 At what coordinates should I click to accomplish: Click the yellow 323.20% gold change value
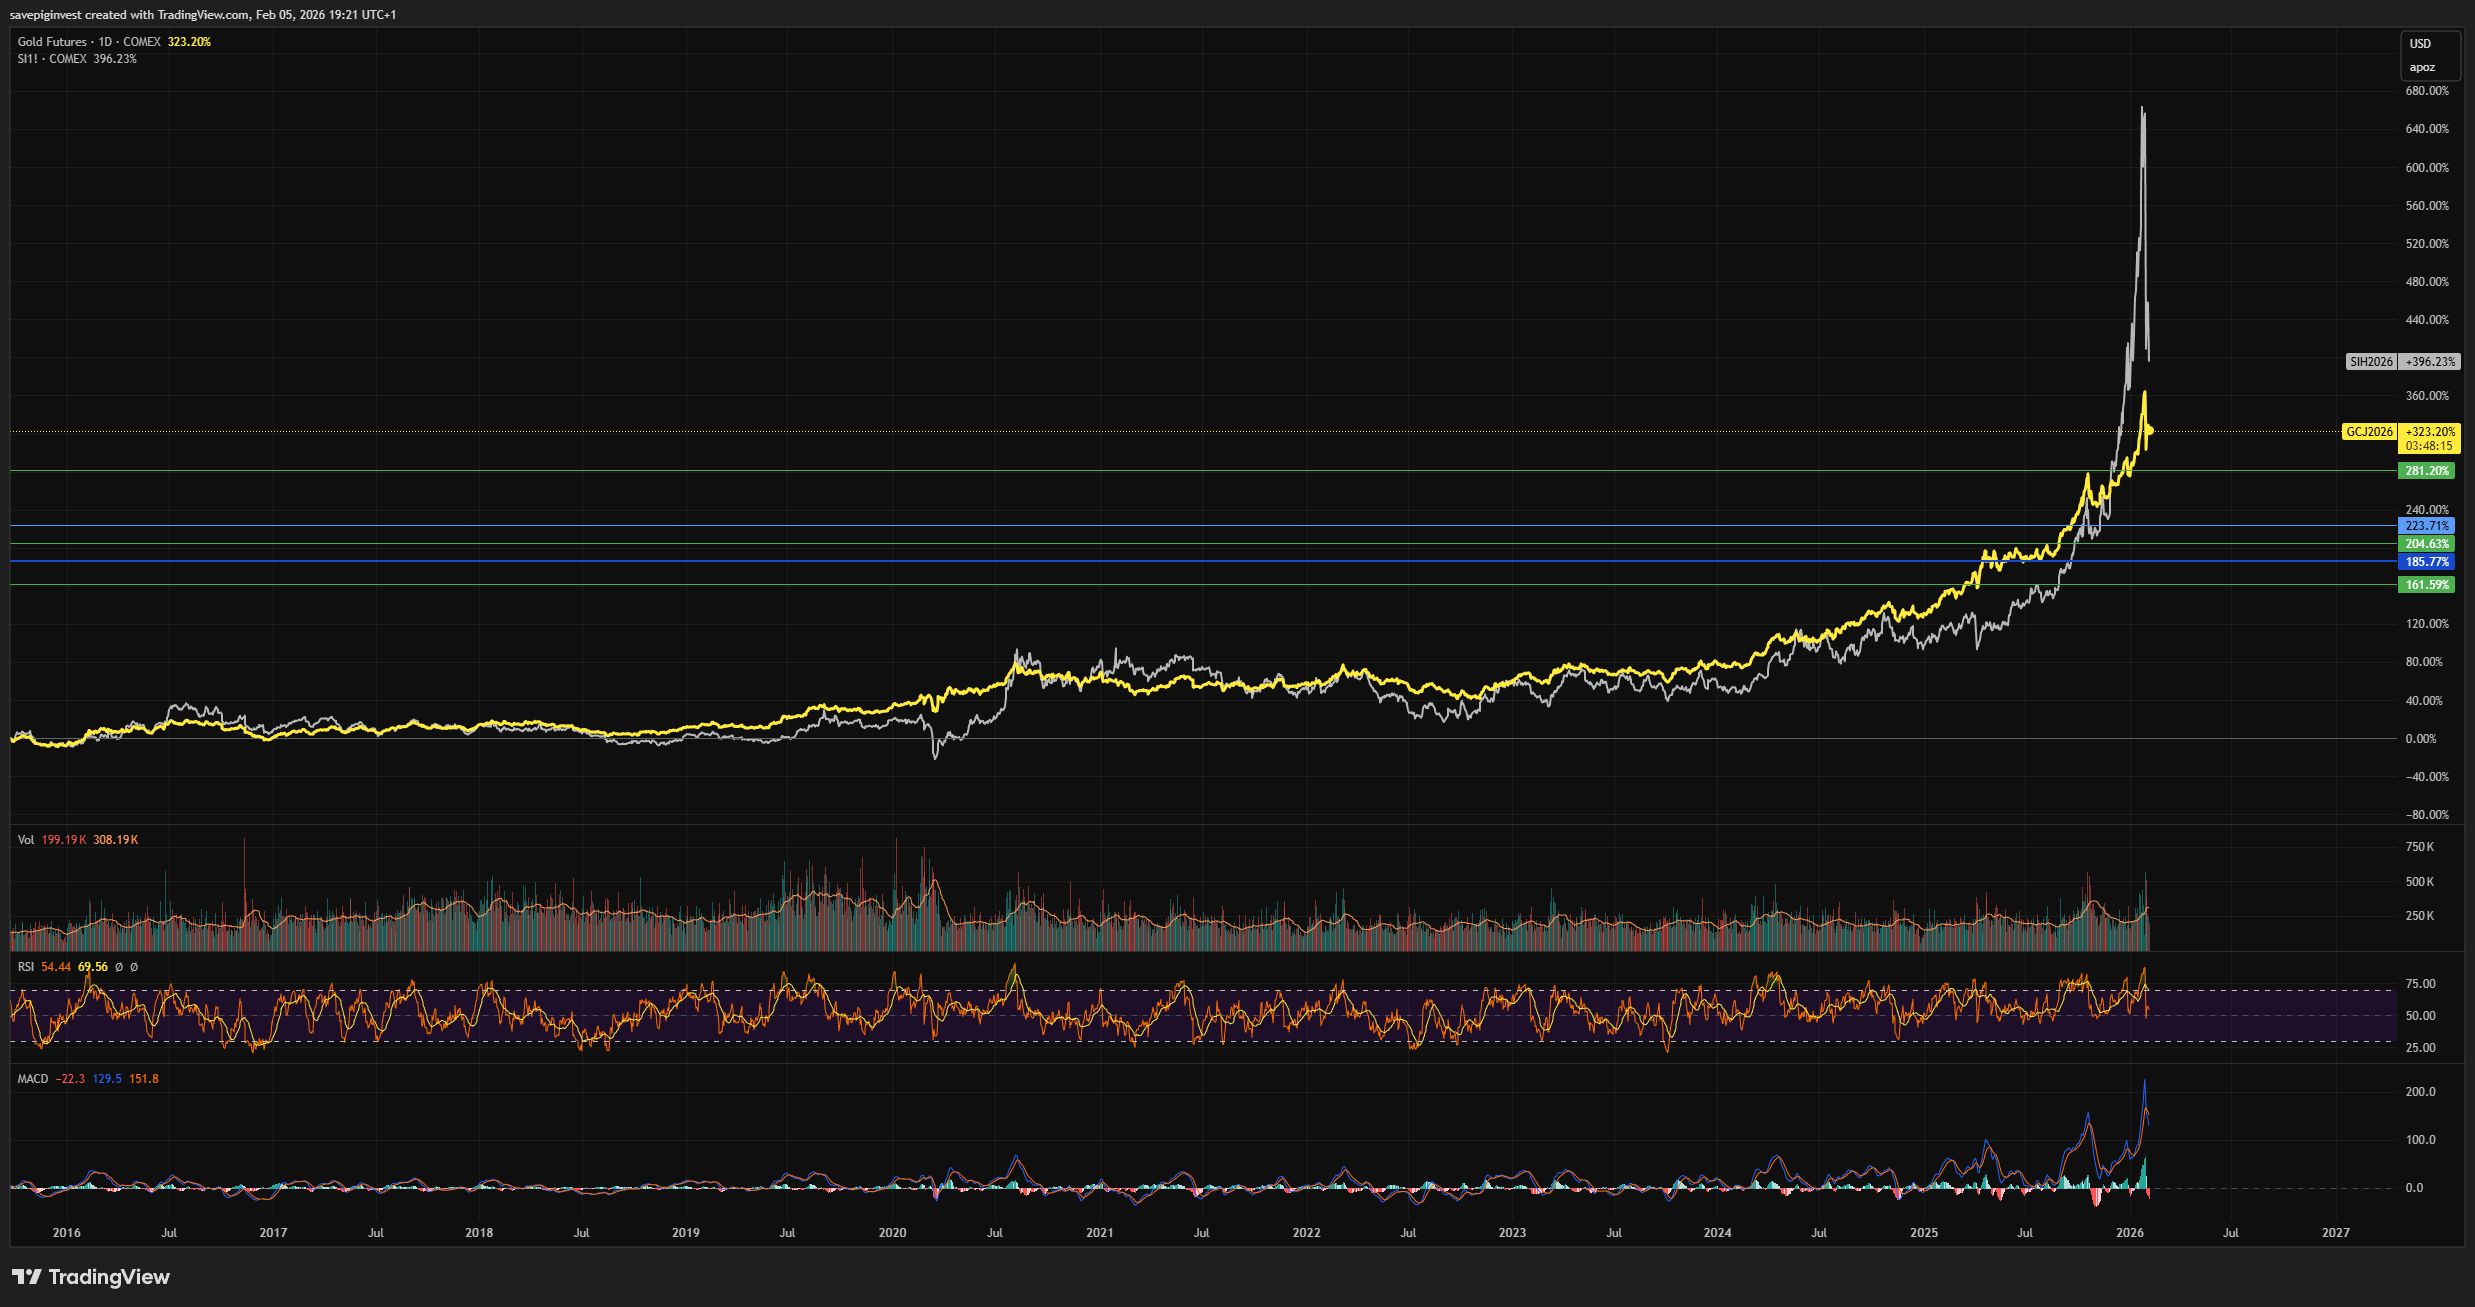click(189, 42)
